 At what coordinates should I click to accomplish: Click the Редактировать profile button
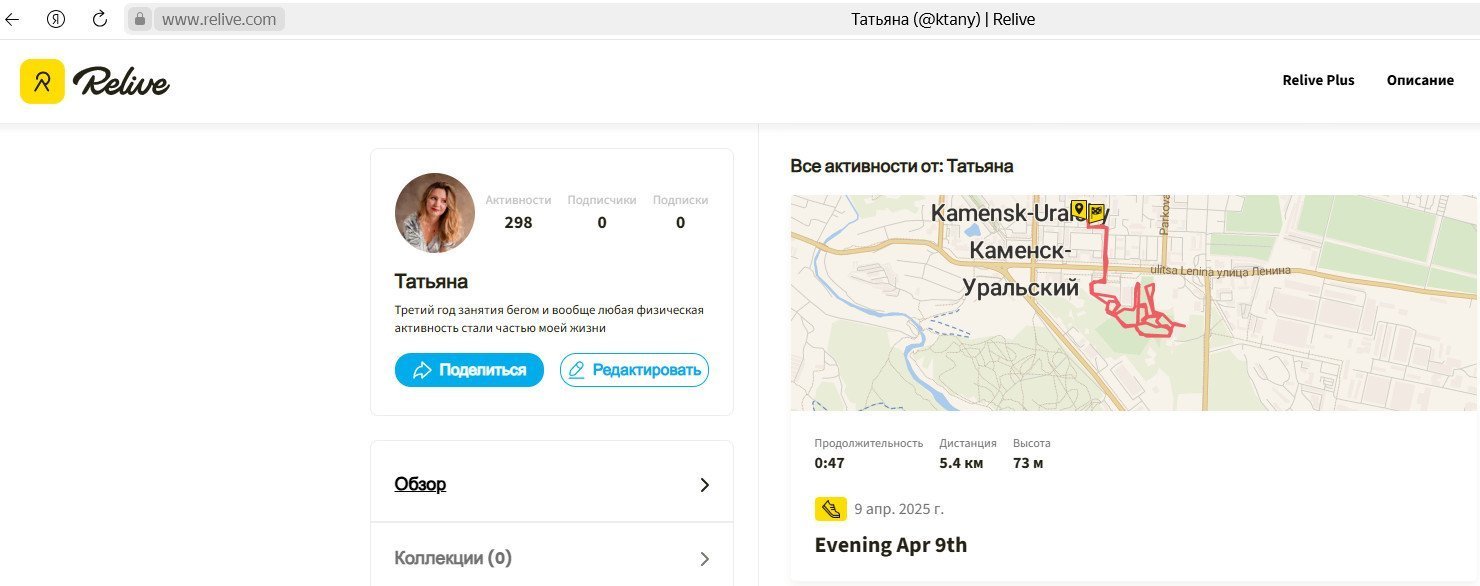(x=634, y=370)
